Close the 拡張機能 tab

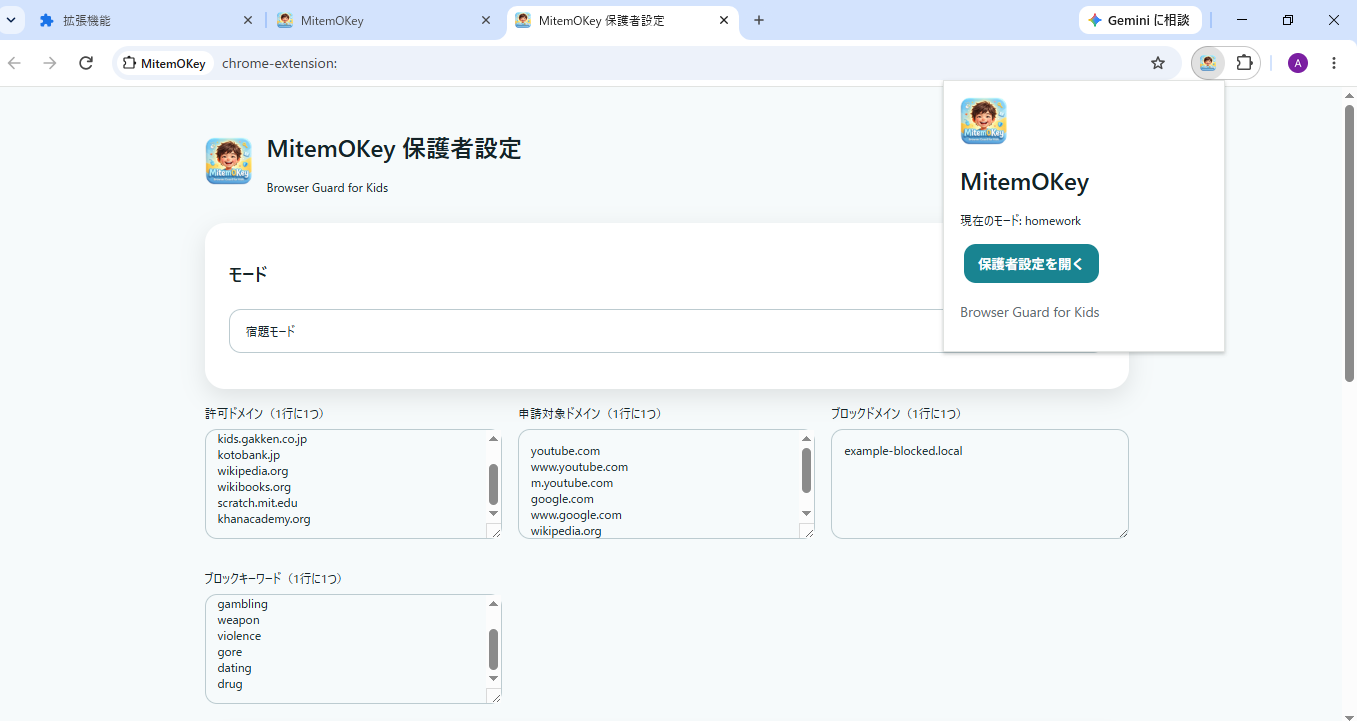(x=248, y=20)
